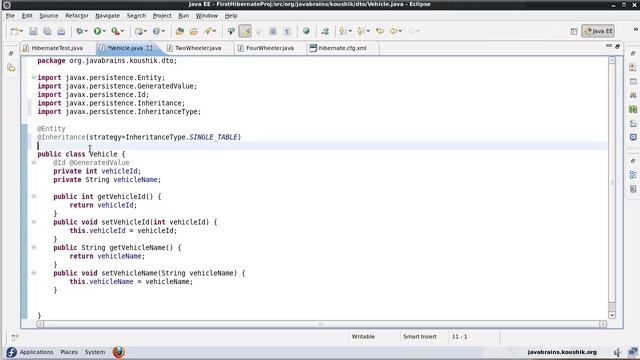Click the Print toolbar icon
Screen dimensions: 640x360
61,31
